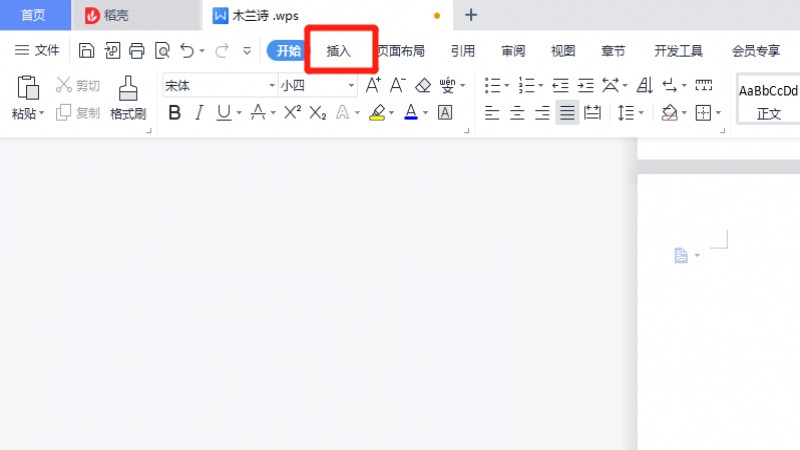
Task: Open line spacing dropdown
Action: coord(631,112)
